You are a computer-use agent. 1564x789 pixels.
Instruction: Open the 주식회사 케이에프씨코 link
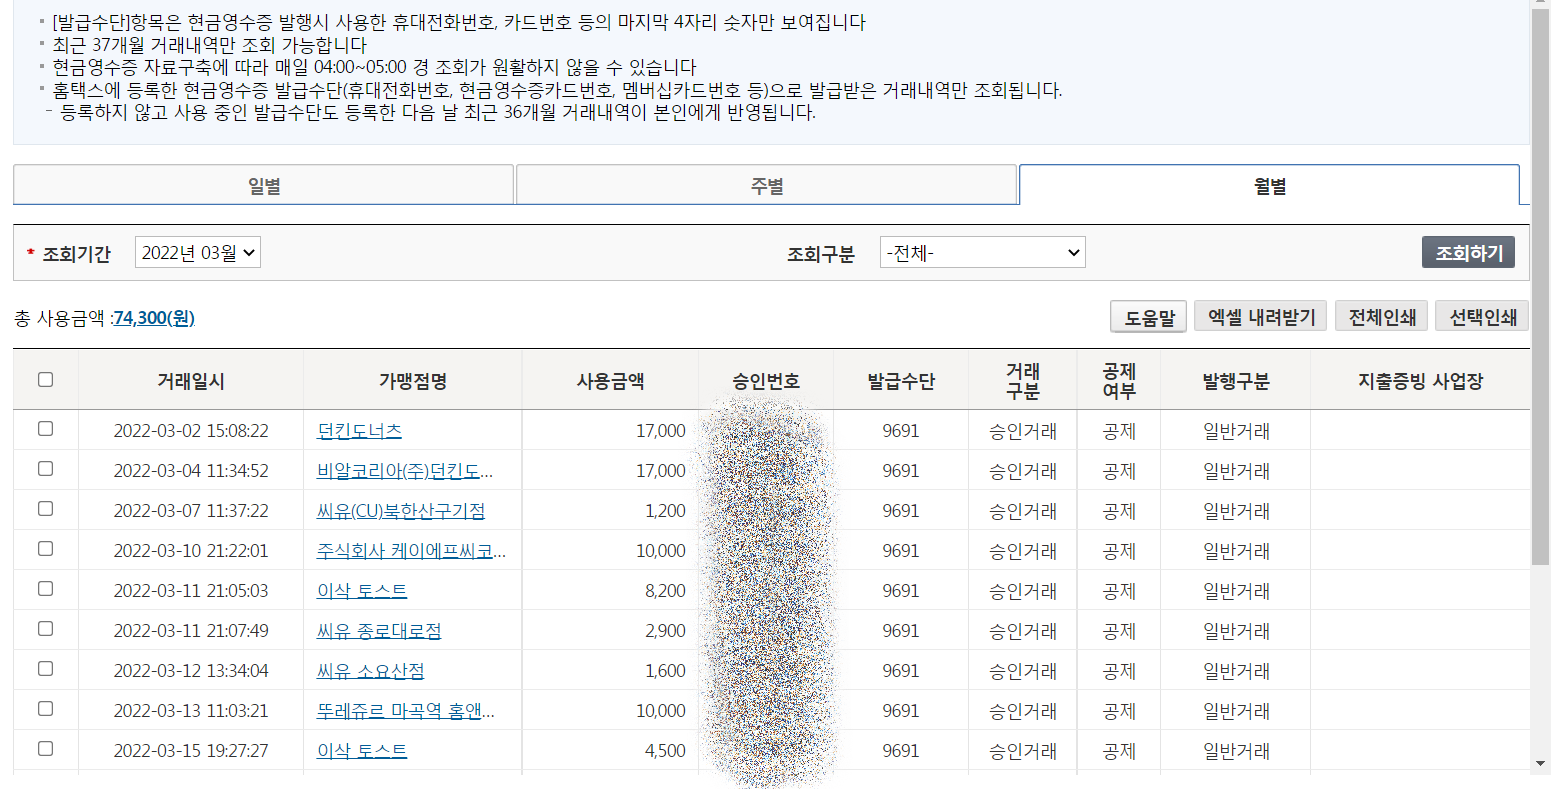[x=411, y=551]
